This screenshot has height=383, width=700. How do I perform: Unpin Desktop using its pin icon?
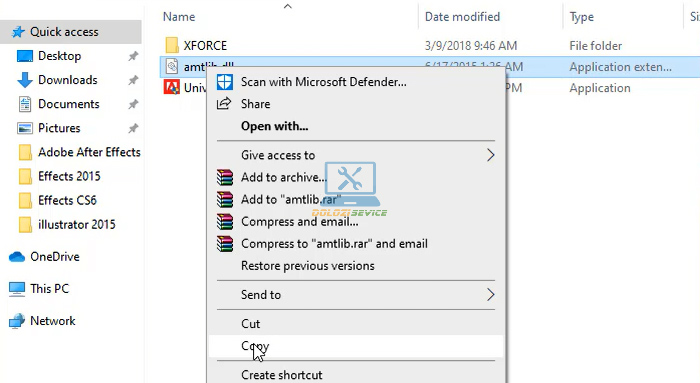(x=133, y=56)
